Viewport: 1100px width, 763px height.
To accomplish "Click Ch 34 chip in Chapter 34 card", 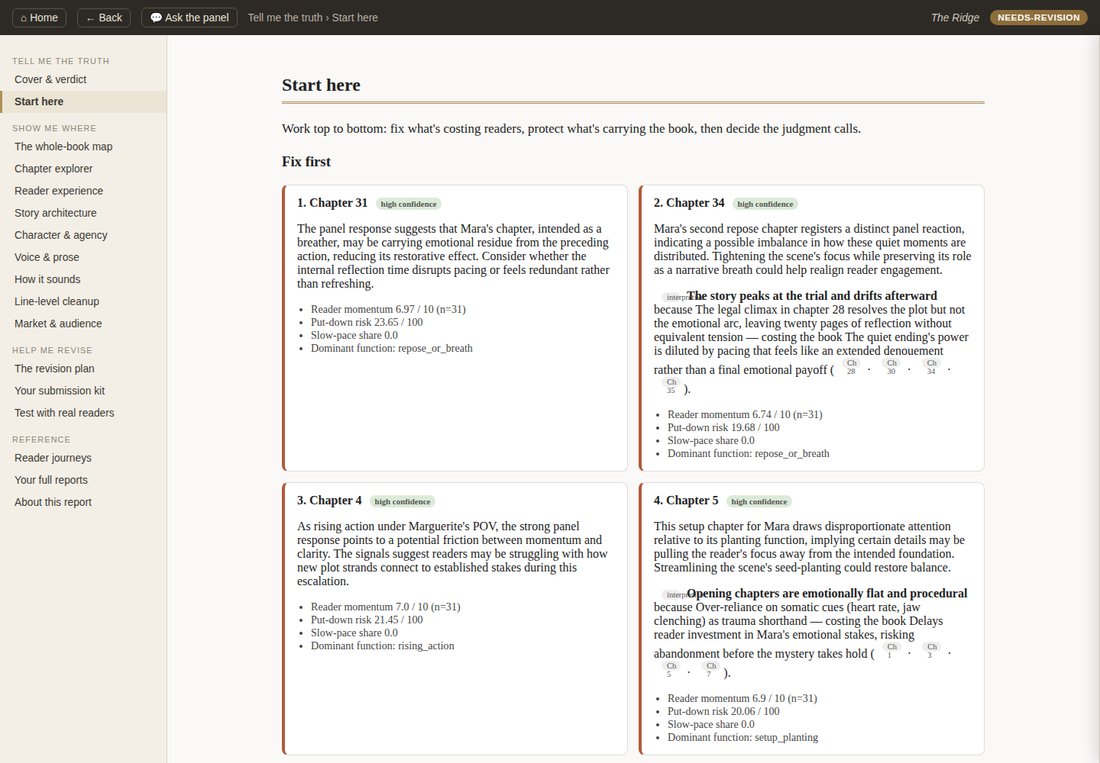I will (931, 367).
